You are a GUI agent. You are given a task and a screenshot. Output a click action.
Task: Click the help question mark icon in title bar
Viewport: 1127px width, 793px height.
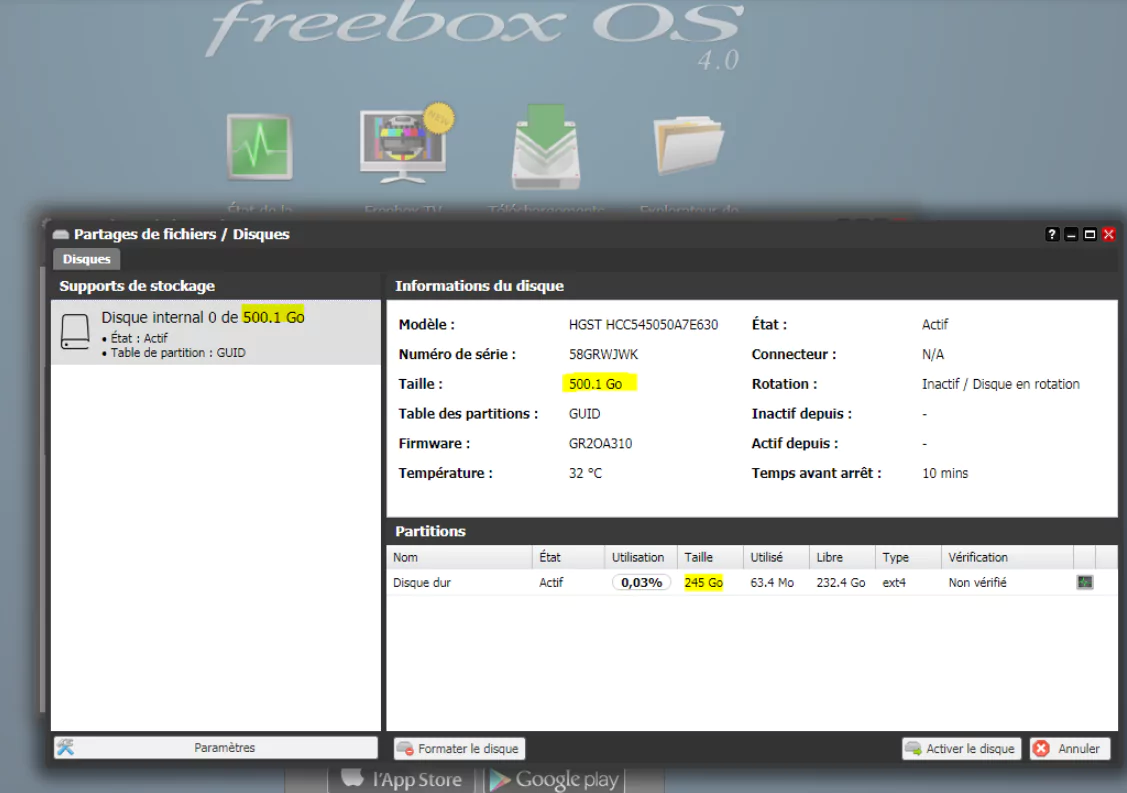(1052, 235)
